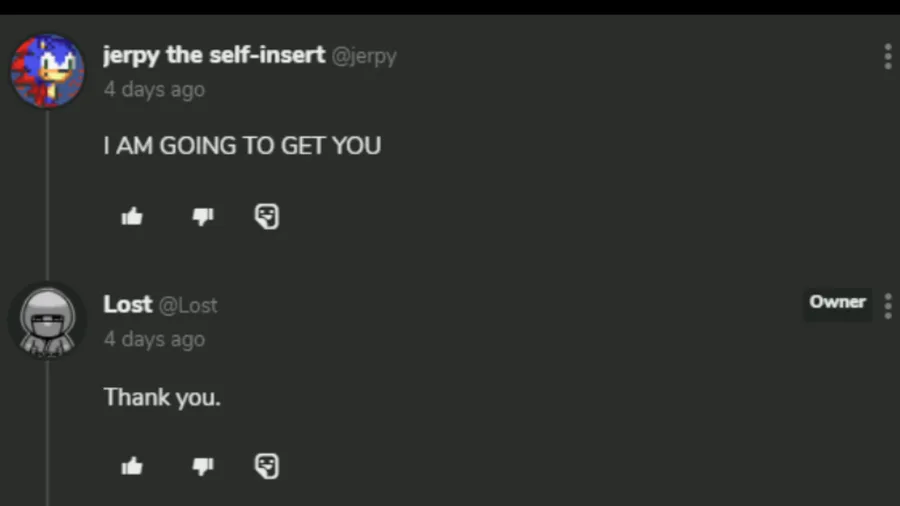The image size is (900, 506).
Task: Click the @jerpy username handle
Action: [x=364, y=56]
